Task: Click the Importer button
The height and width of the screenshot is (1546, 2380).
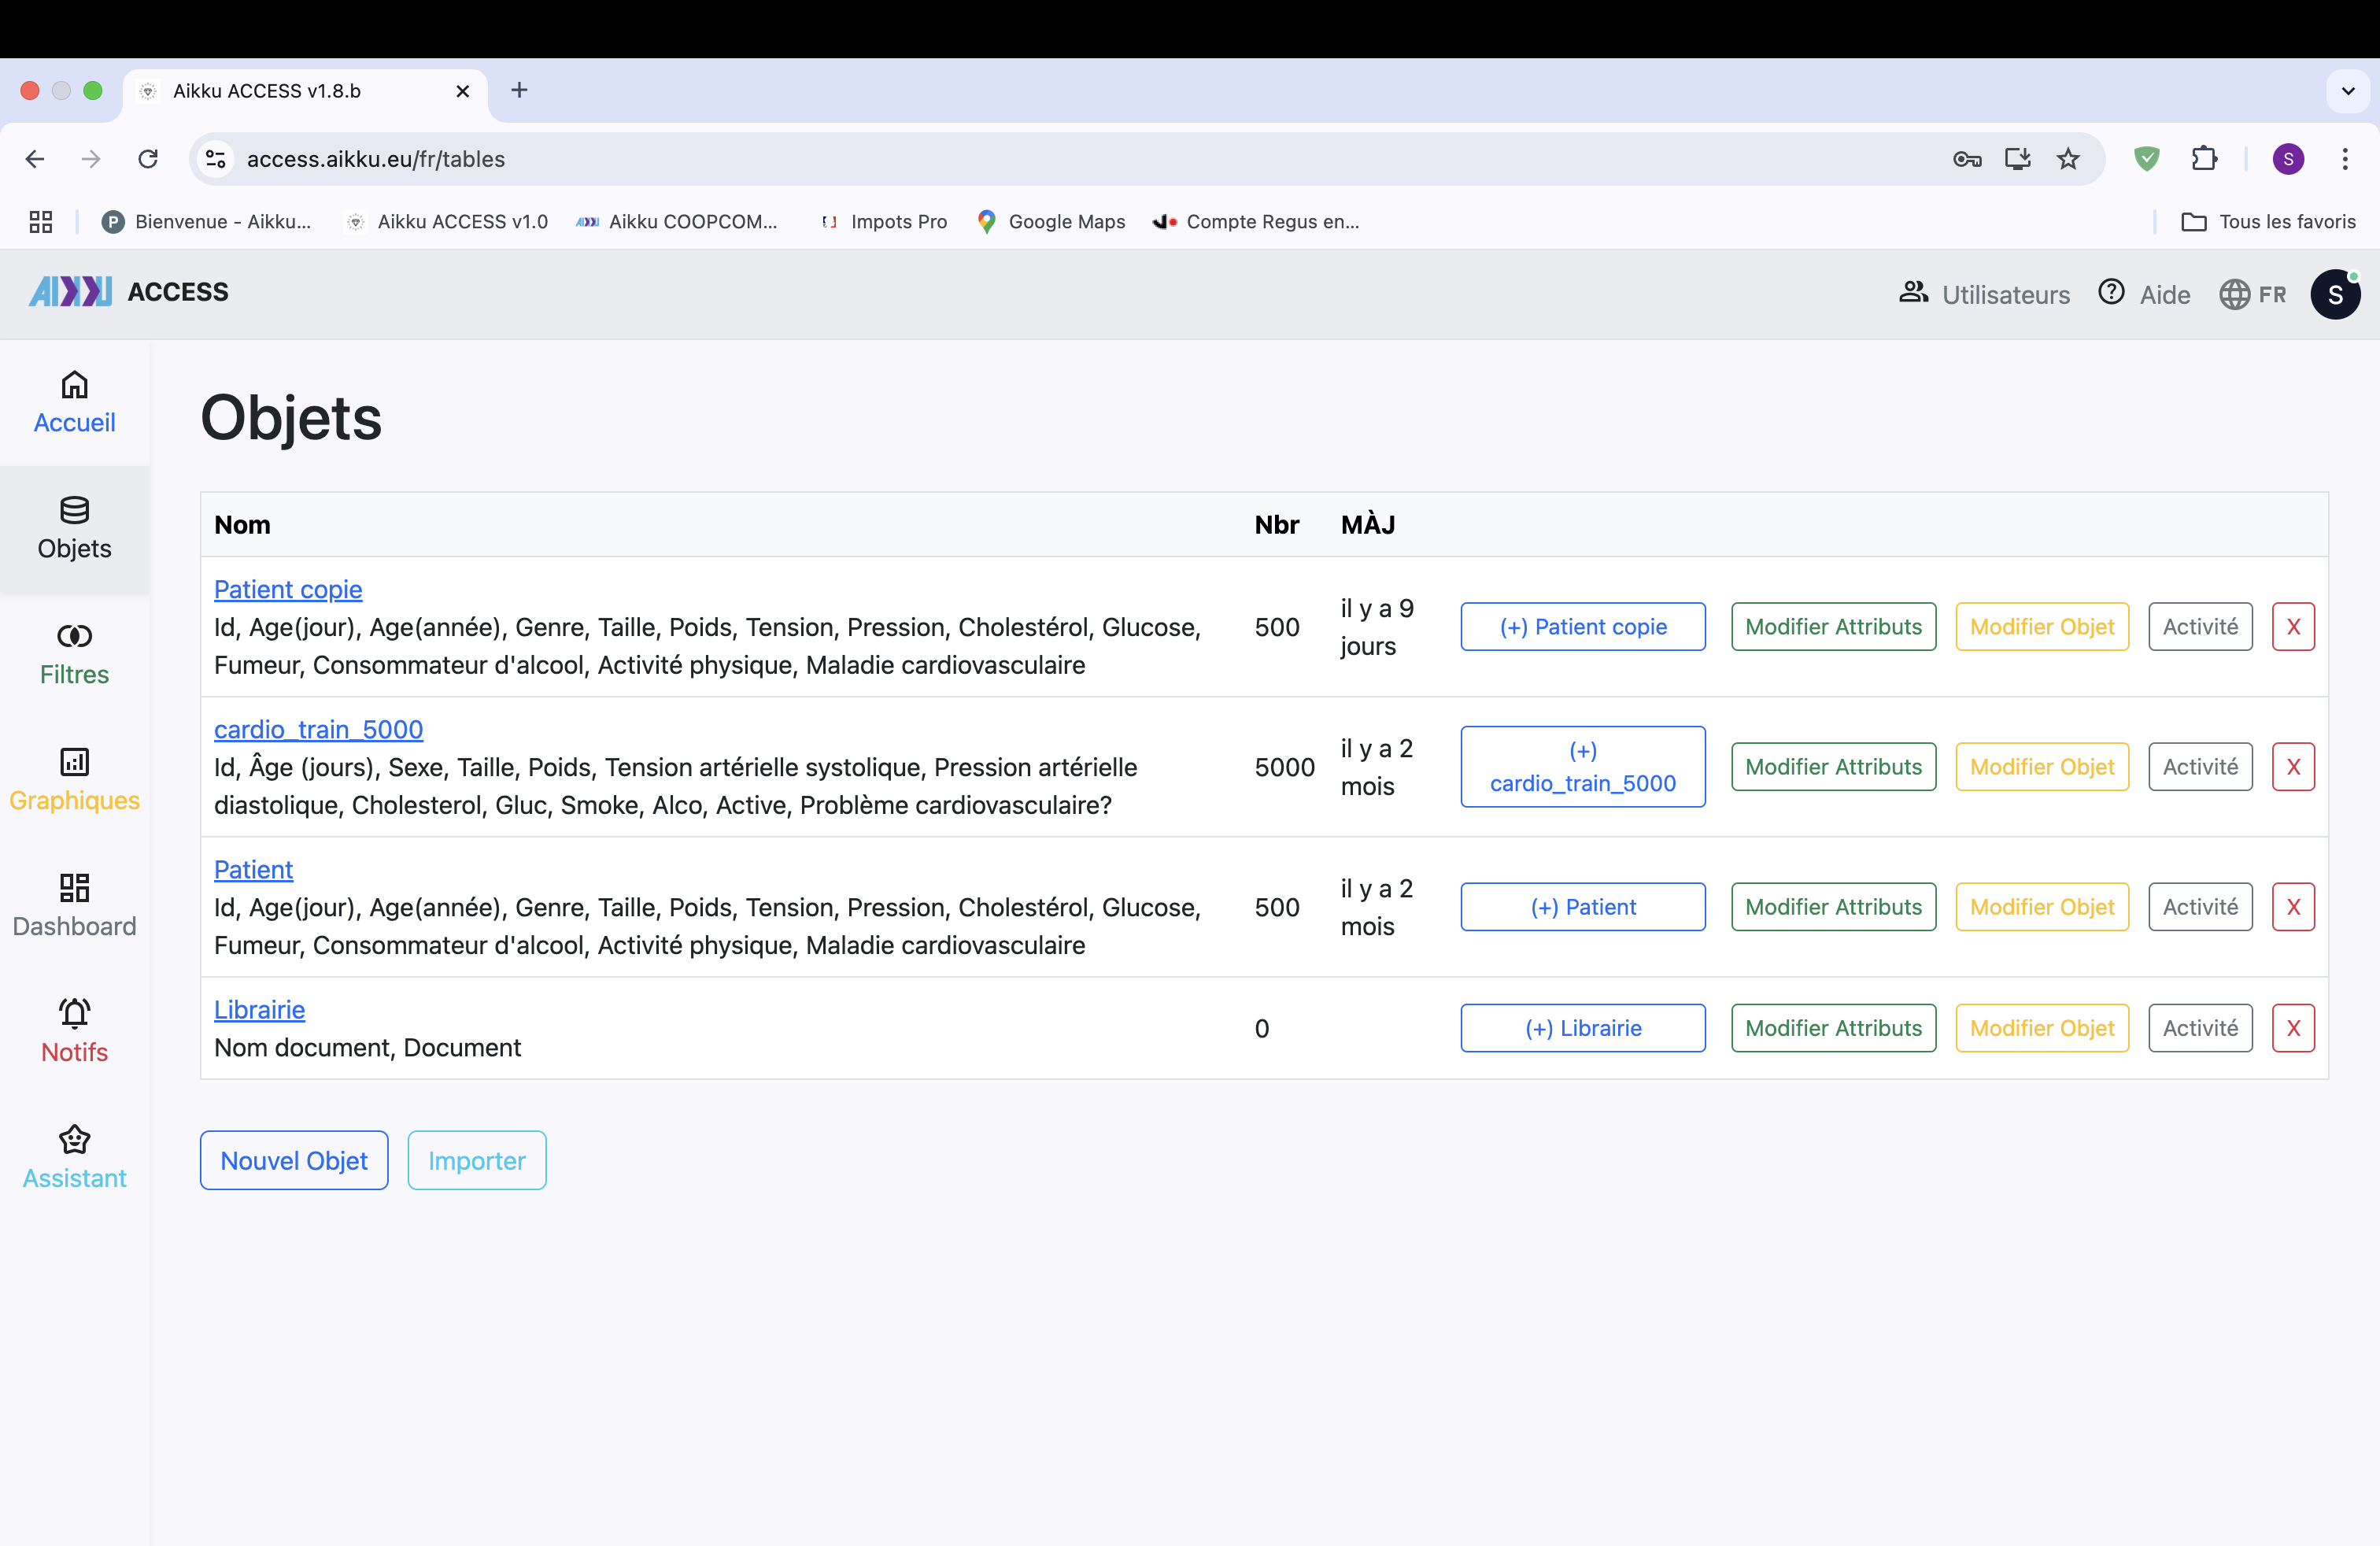Action: [x=476, y=1160]
